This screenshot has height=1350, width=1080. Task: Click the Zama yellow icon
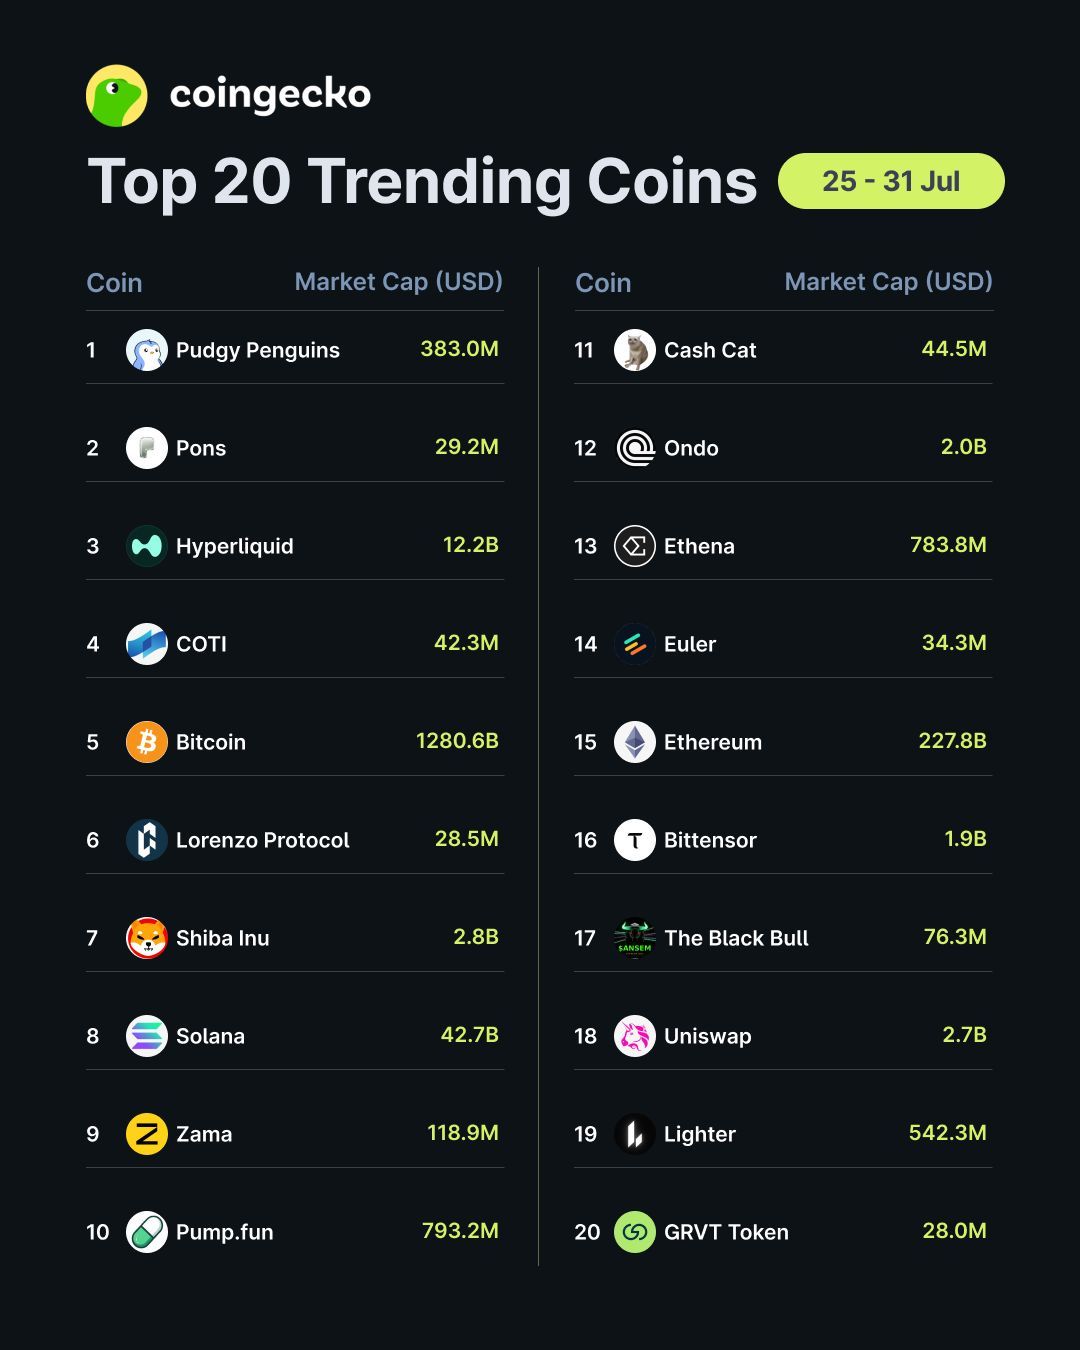tap(147, 1134)
